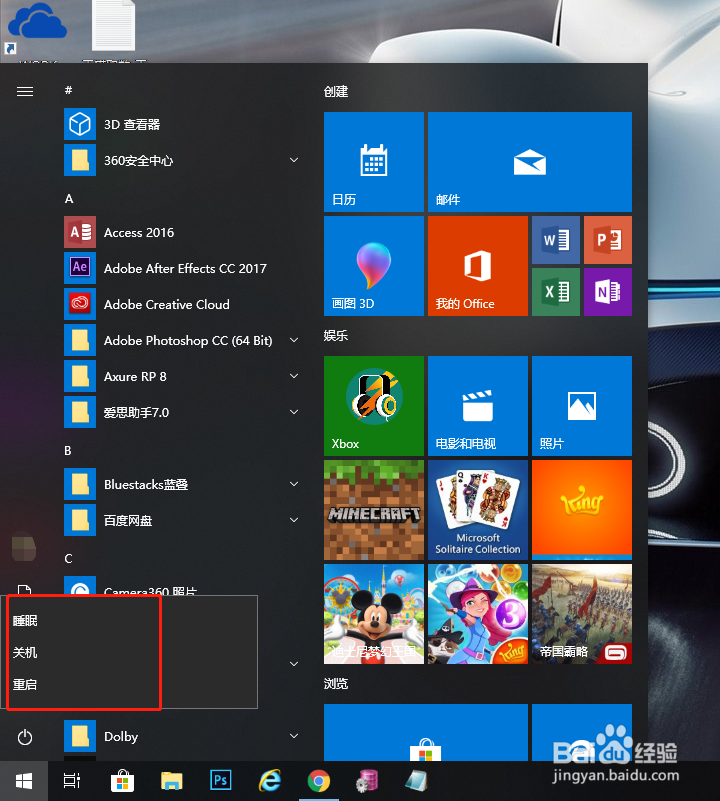Open Google Chrome from the taskbar
720x801 pixels.
tap(318, 781)
